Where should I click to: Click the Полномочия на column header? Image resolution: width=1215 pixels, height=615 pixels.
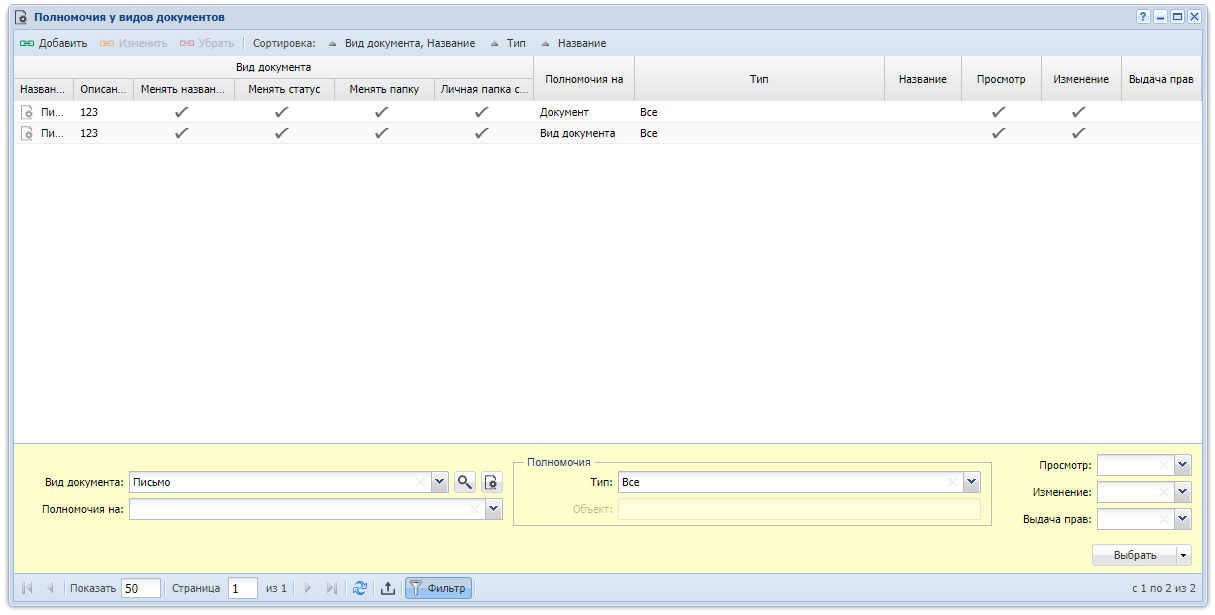584,79
